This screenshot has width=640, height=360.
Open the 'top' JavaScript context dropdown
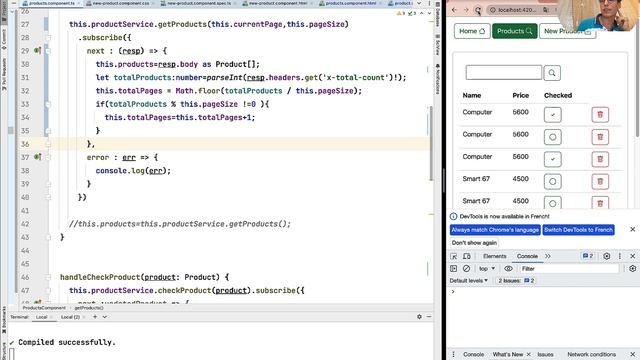click(x=487, y=269)
